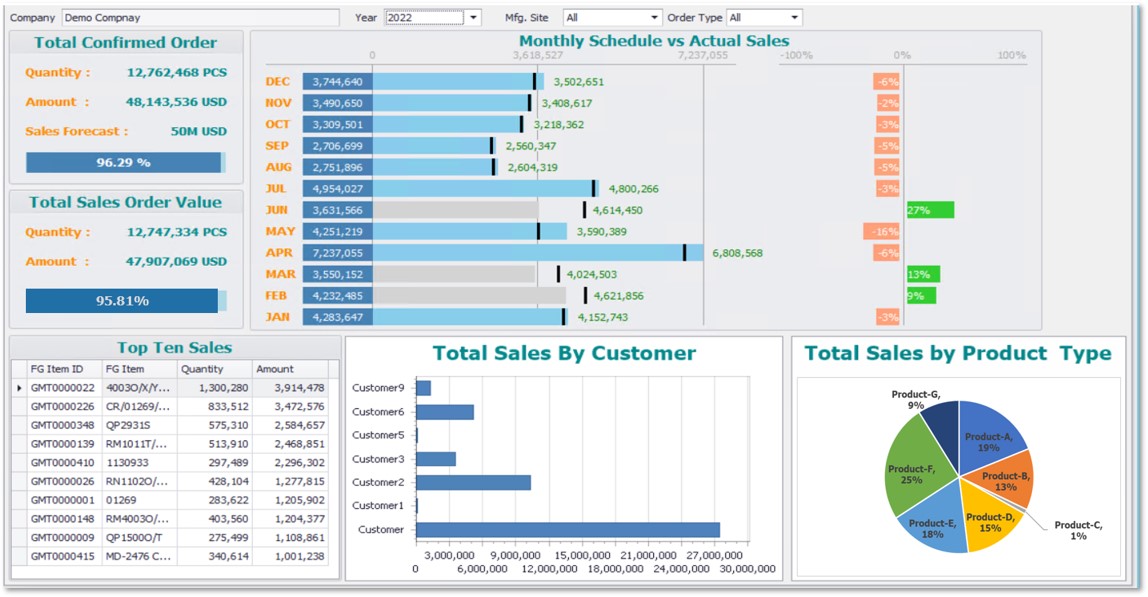Click the Customer2 bar in sales chart
1148x597 pixels.
[x=473, y=482]
